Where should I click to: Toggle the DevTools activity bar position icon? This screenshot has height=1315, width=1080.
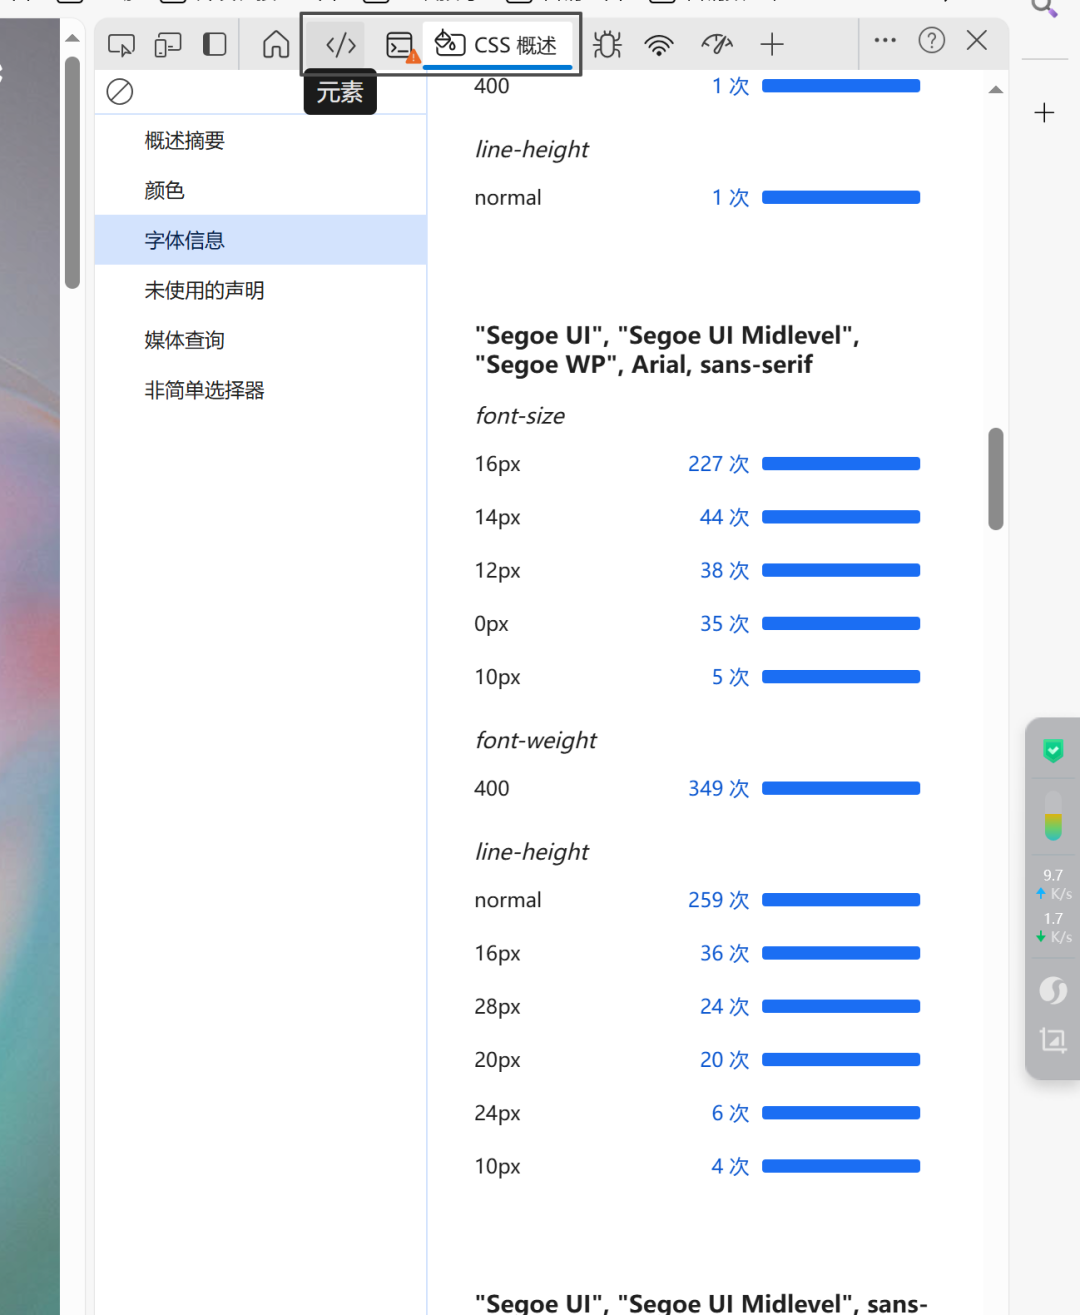(x=214, y=45)
